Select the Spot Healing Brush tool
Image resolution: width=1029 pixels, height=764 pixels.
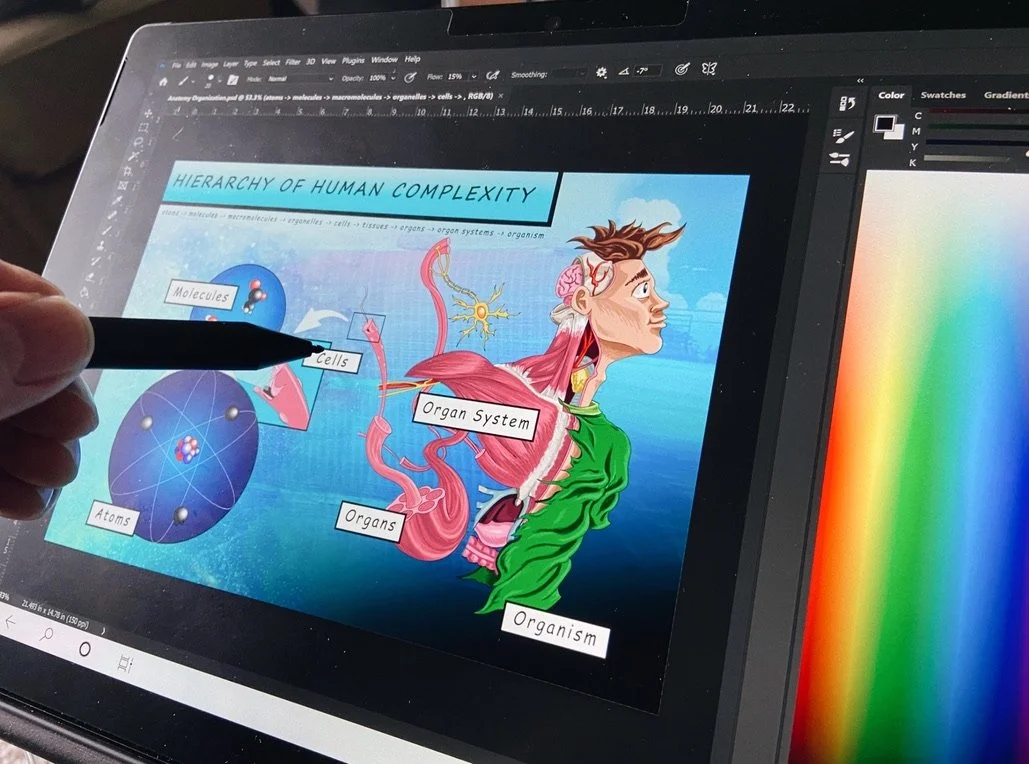(113, 215)
